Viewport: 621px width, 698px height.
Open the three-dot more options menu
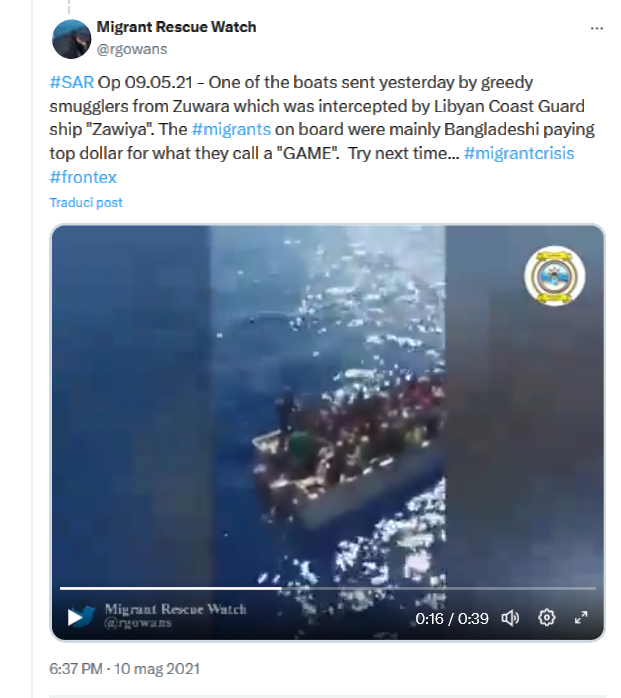(x=597, y=28)
